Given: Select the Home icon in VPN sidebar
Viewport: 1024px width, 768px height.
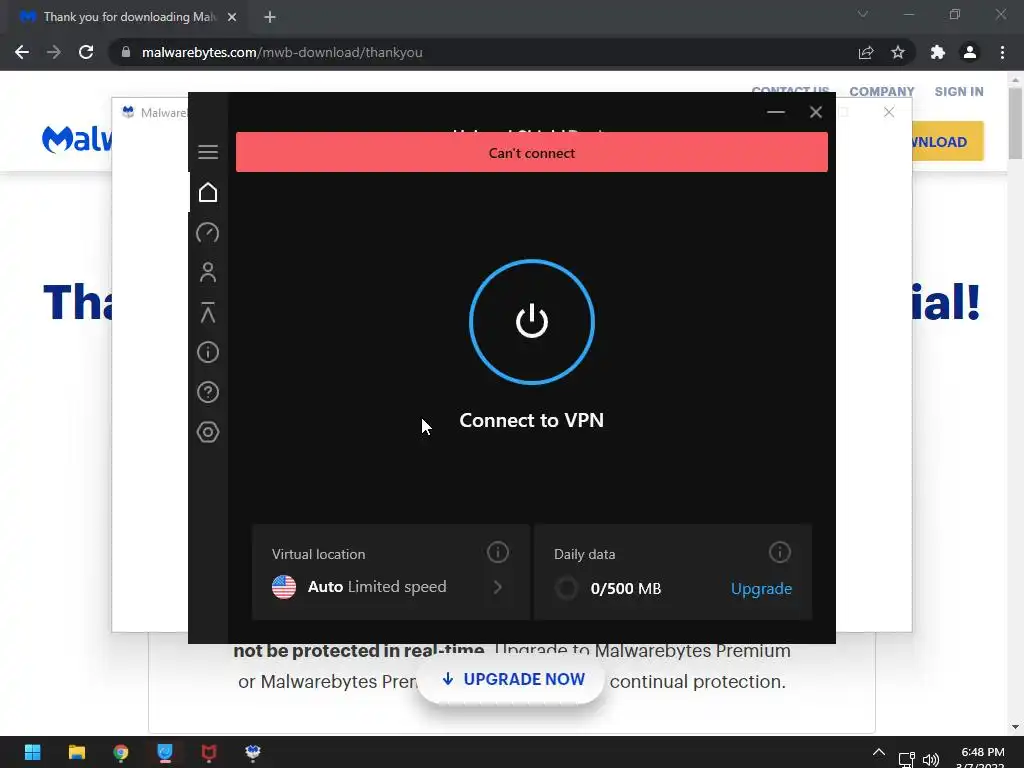Looking at the screenshot, I should (208, 192).
